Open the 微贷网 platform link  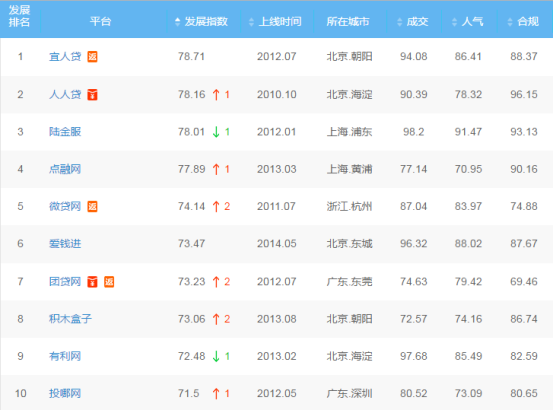pos(65,206)
